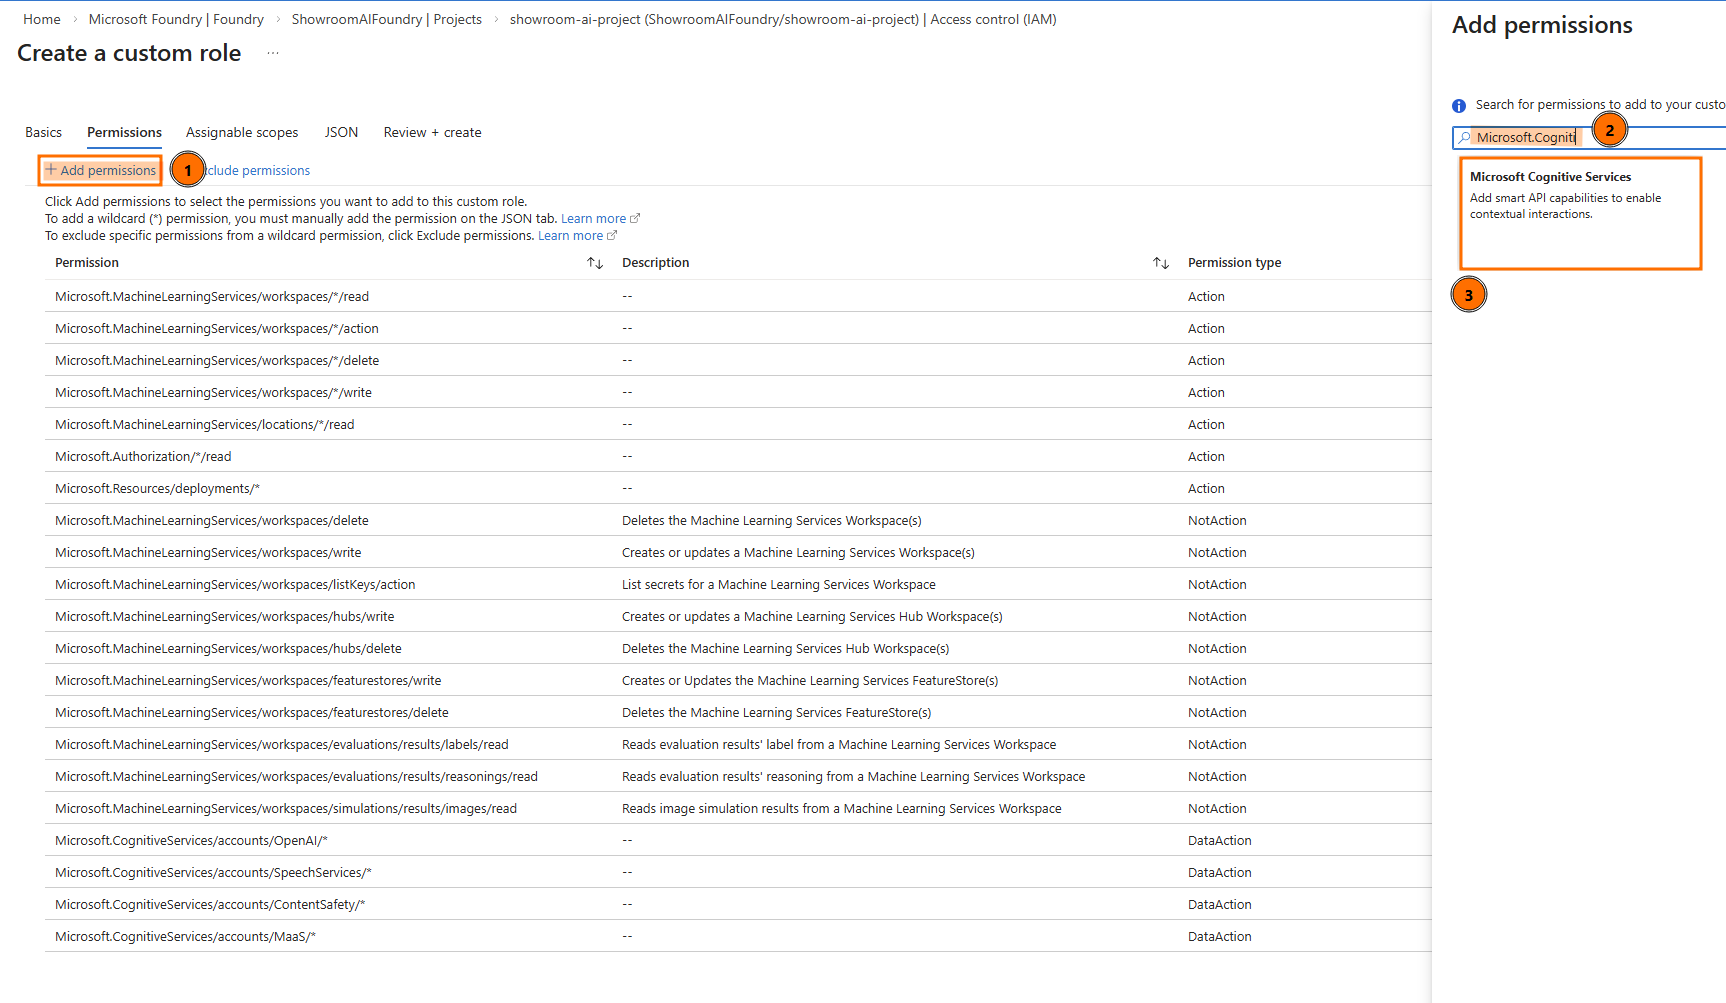1726x1003 pixels.
Task: Open the Exclude permissions link
Action: click(x=260, y=171)
